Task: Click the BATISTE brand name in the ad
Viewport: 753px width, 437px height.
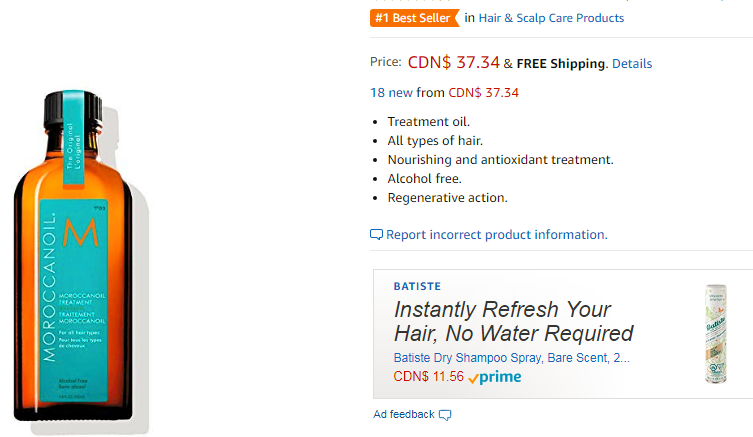Action: (417, 286)
